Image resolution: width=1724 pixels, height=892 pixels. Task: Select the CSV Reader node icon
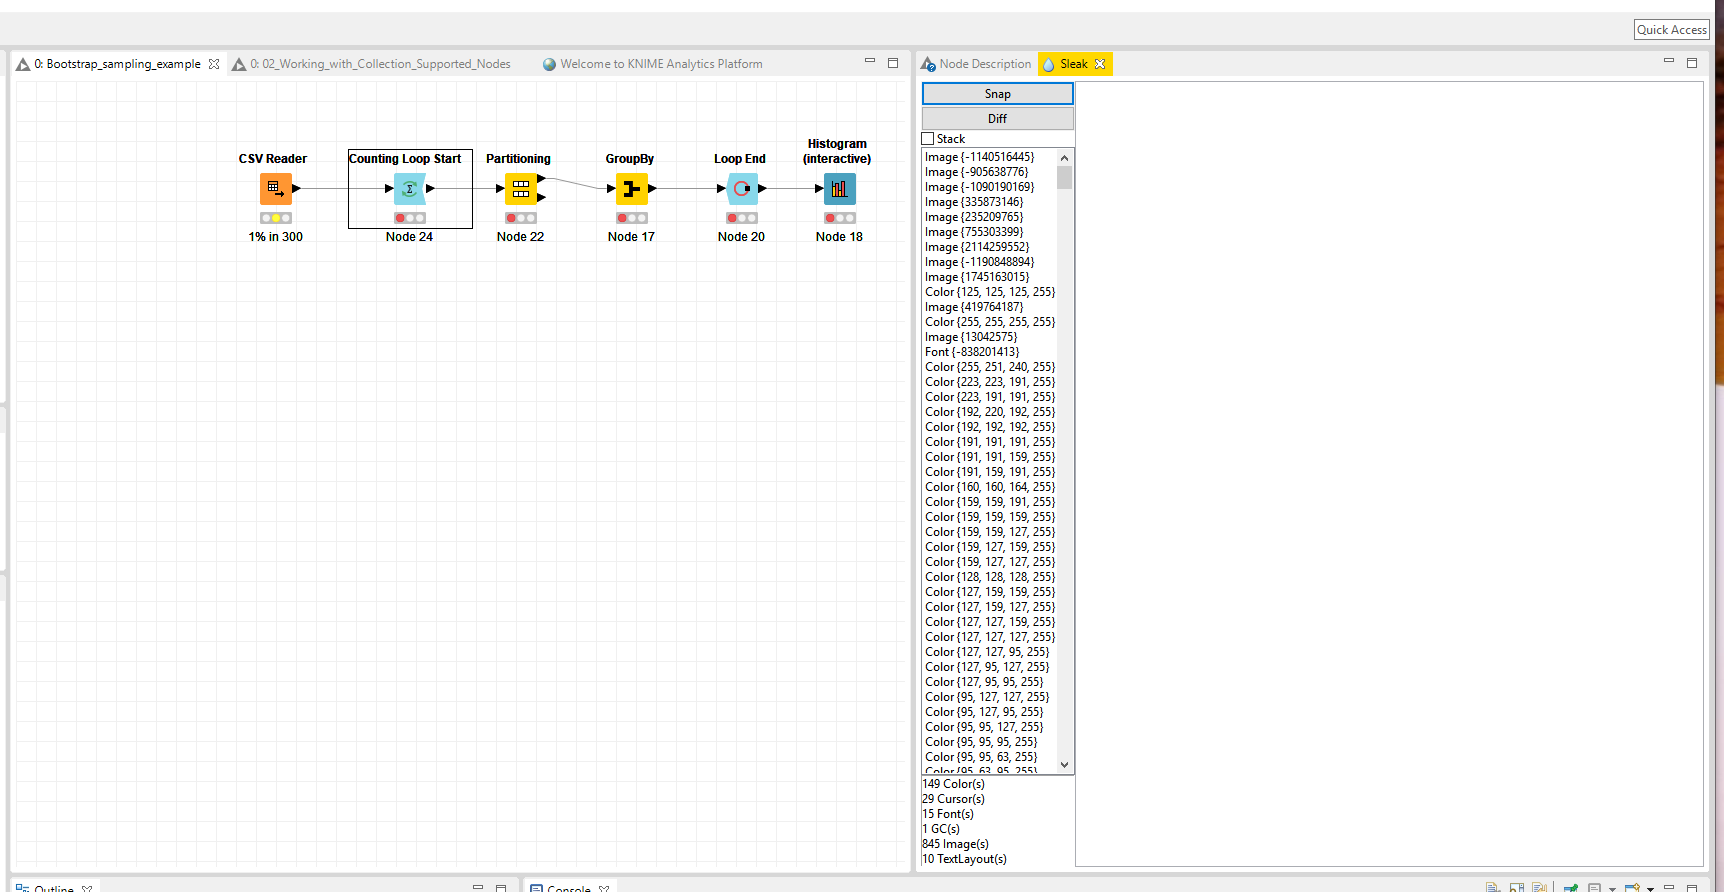(x=276, y=188)
